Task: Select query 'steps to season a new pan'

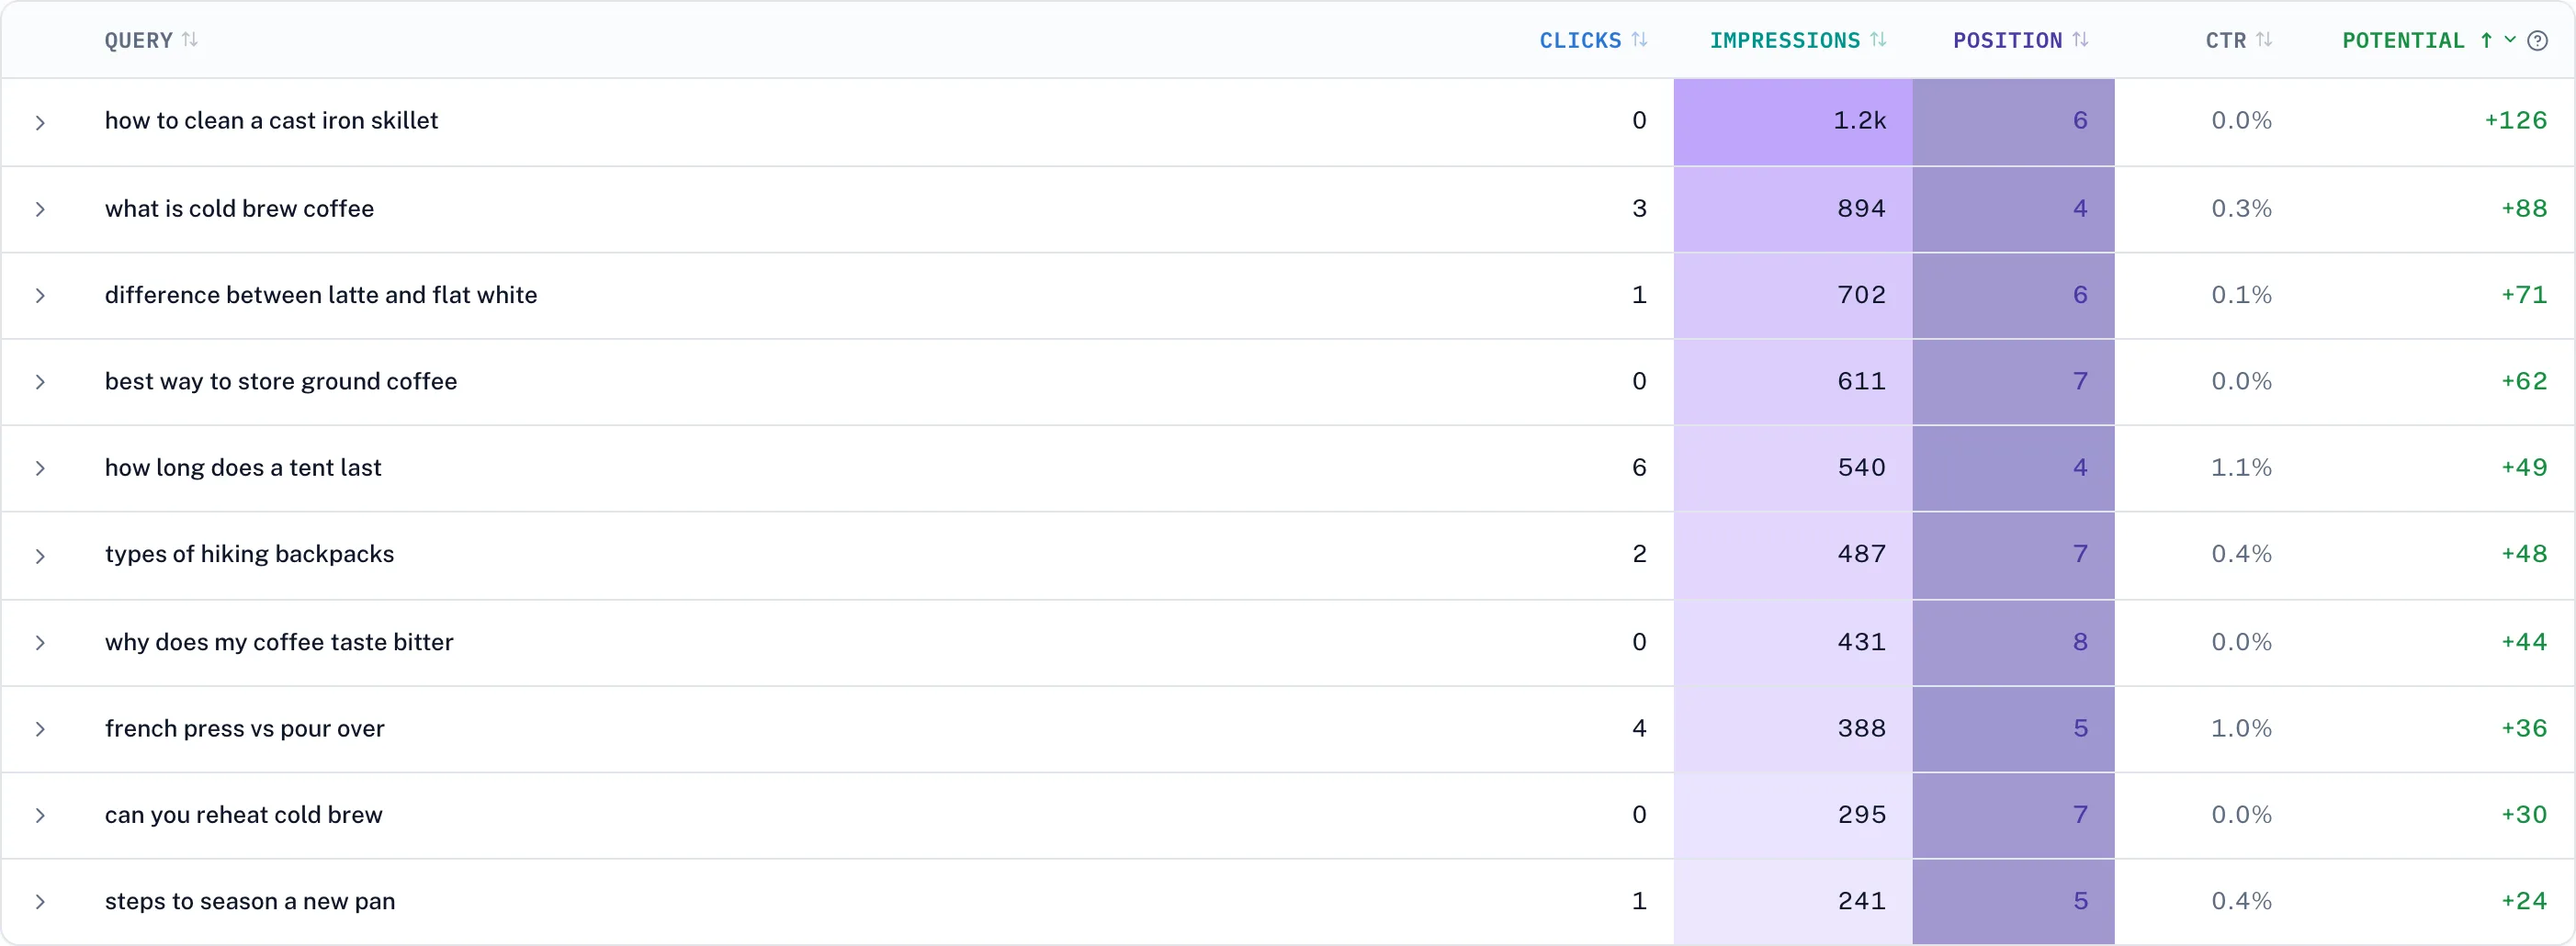Action: pyautogui.click(x=250, y=902)
